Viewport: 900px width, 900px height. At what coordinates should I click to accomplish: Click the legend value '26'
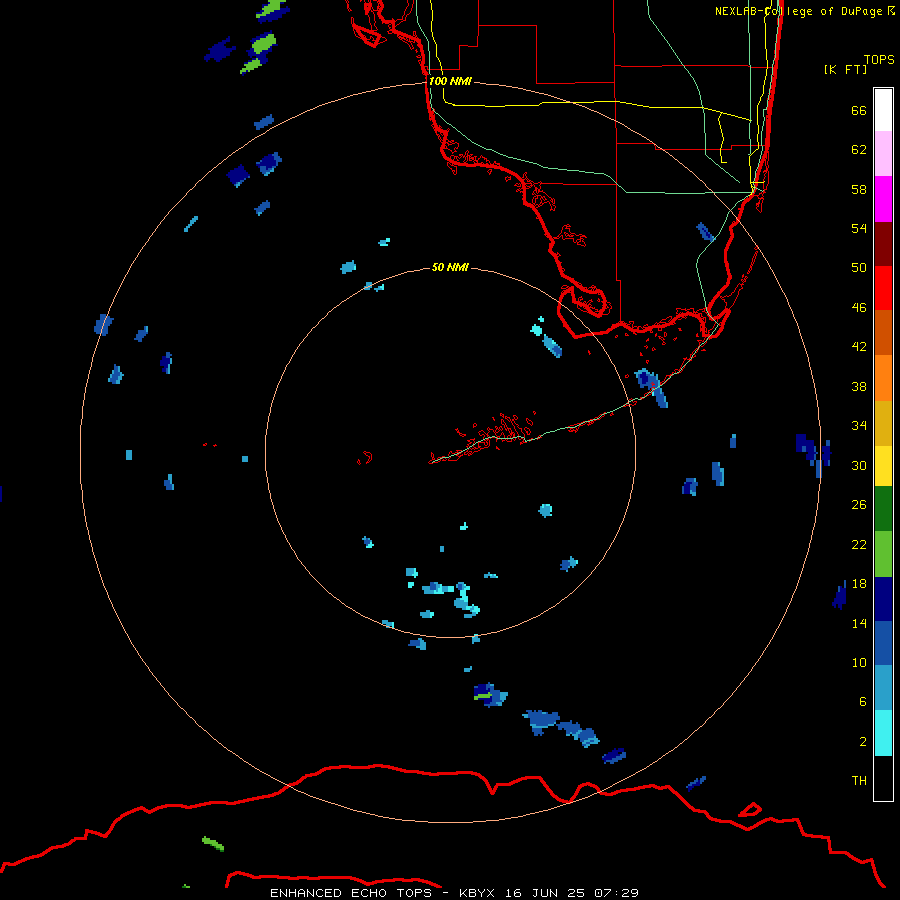click(x=859, y=505)
